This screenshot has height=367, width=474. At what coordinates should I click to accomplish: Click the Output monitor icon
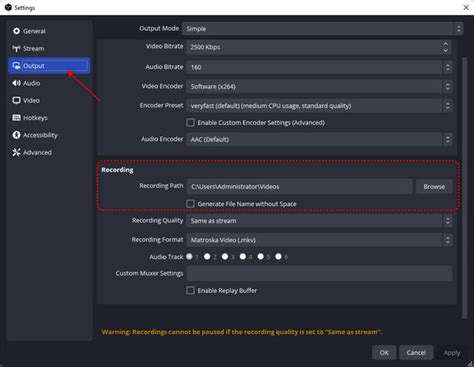point(16,66)
